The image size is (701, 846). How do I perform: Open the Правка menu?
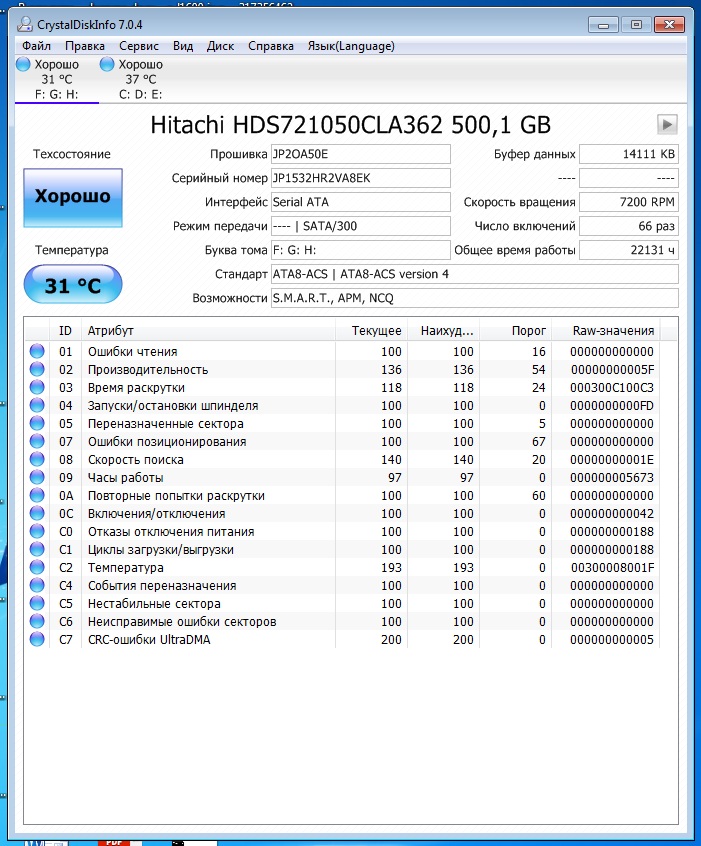(85, 46)
